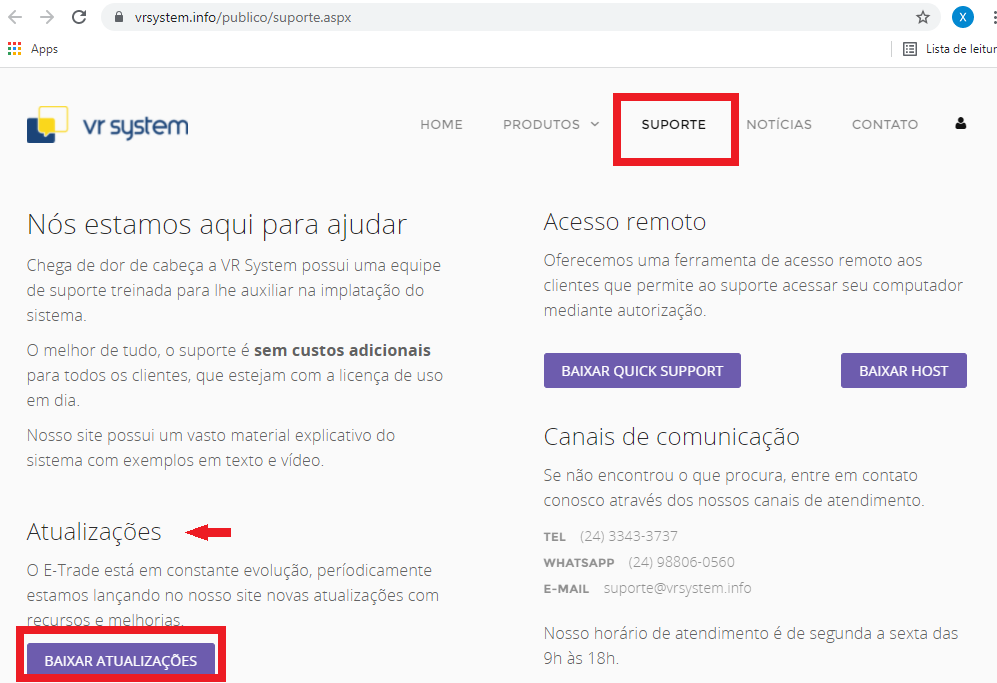997x683 pixels.
Task: Click the E-MAIL label
Action: click(566, 589)
